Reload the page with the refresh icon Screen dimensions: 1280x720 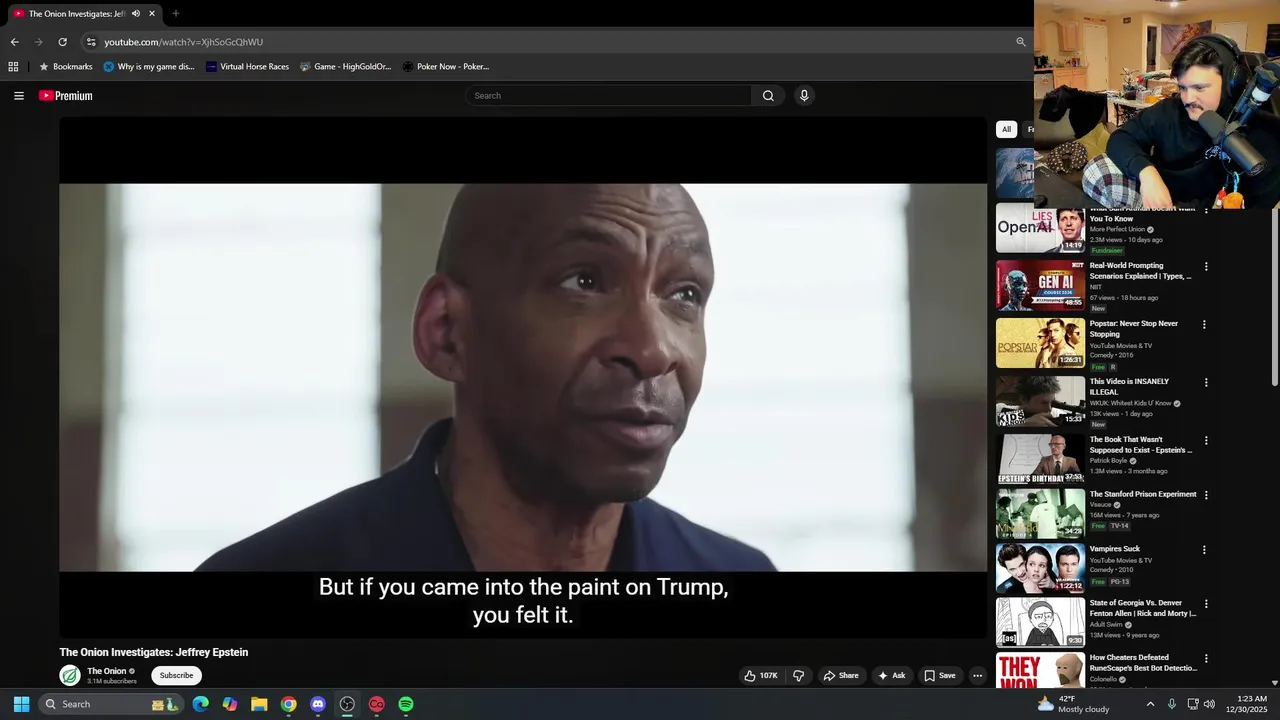(x=62, y=42)
